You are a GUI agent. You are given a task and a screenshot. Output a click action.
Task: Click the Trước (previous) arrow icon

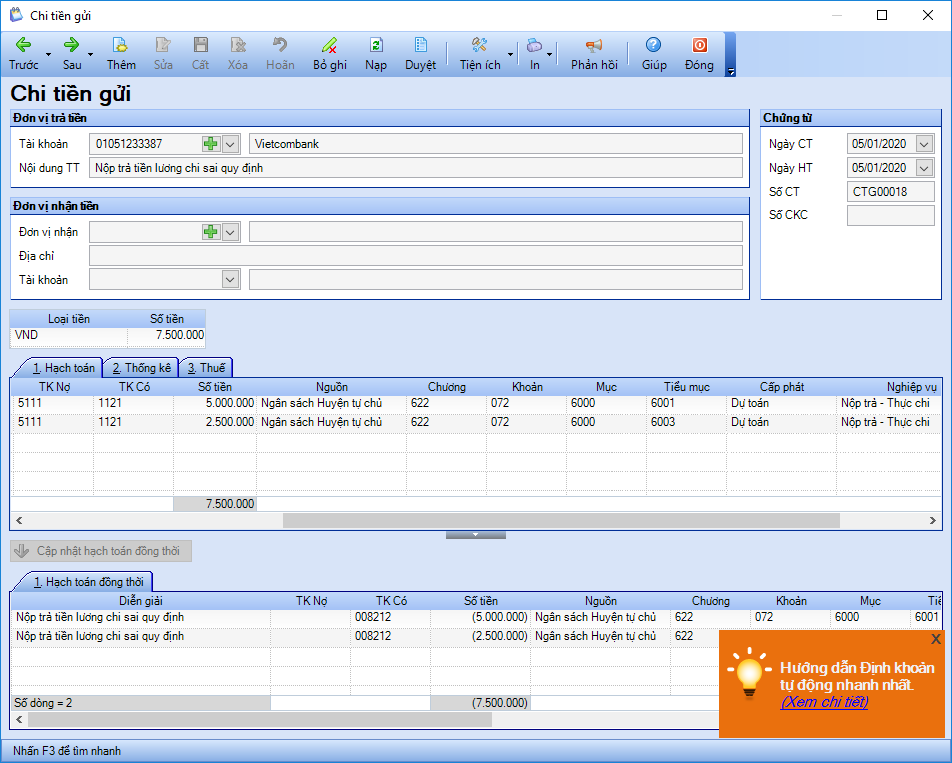coord(23,46)
